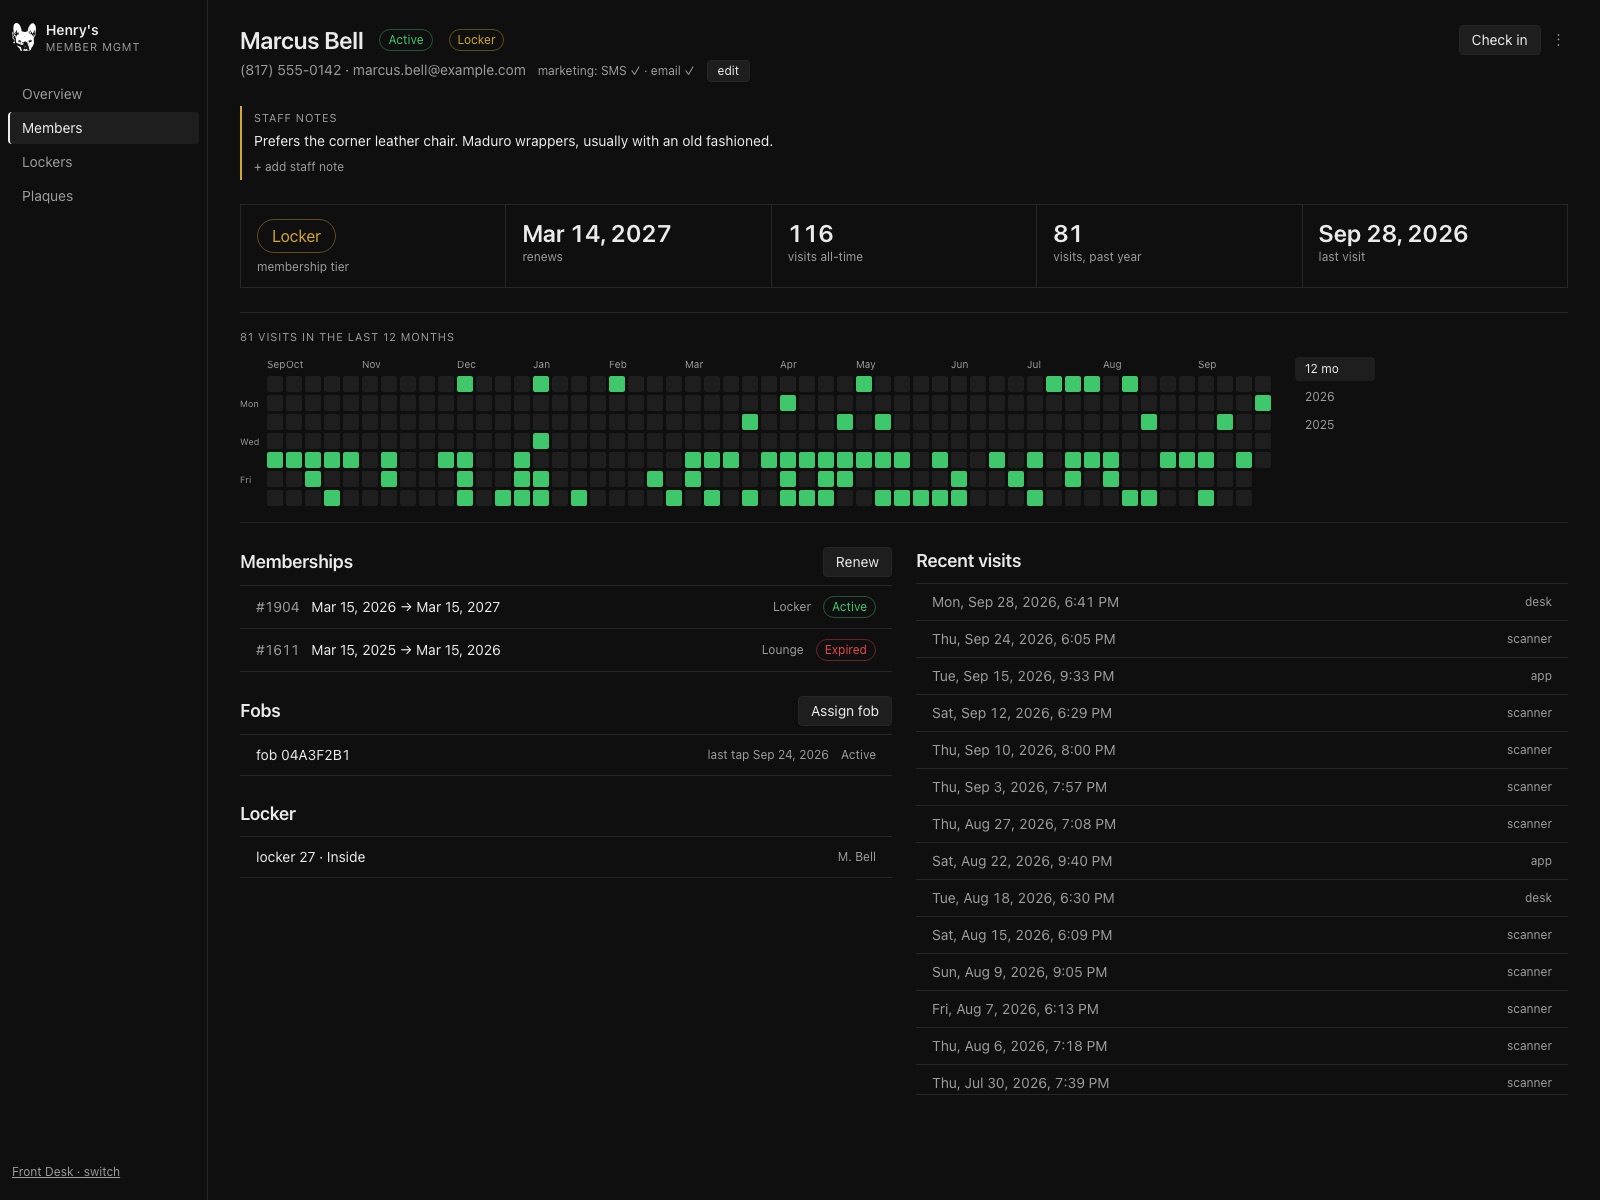Switch the Front Desk role link

point(66,1172)
